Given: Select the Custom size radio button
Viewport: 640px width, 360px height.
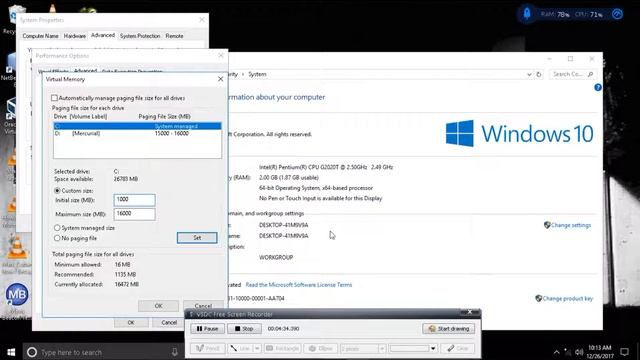Looking at the screenshot, I should [x=57, y=191].
